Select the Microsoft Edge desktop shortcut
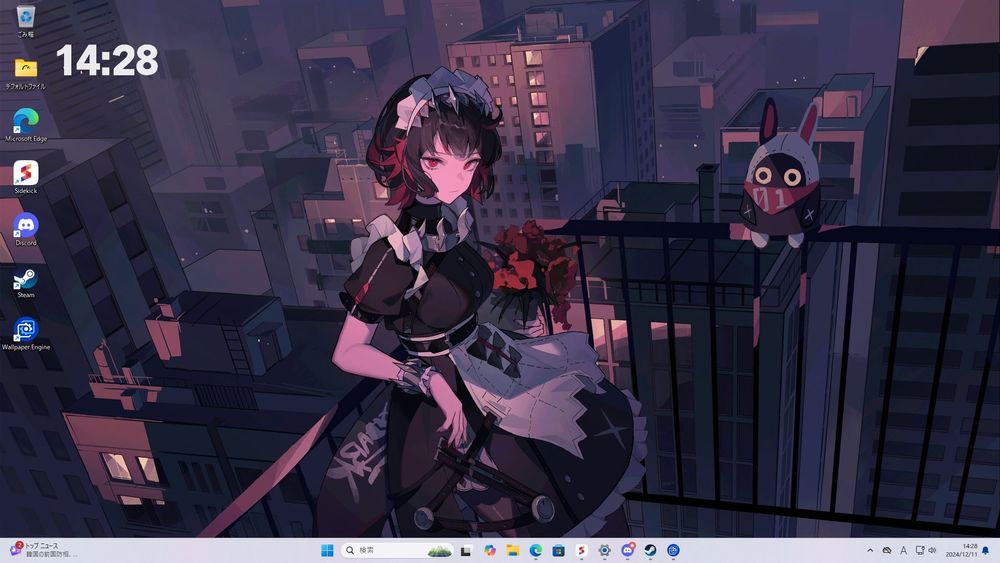The image size is (1000, 563). click(x=26, y=125)
